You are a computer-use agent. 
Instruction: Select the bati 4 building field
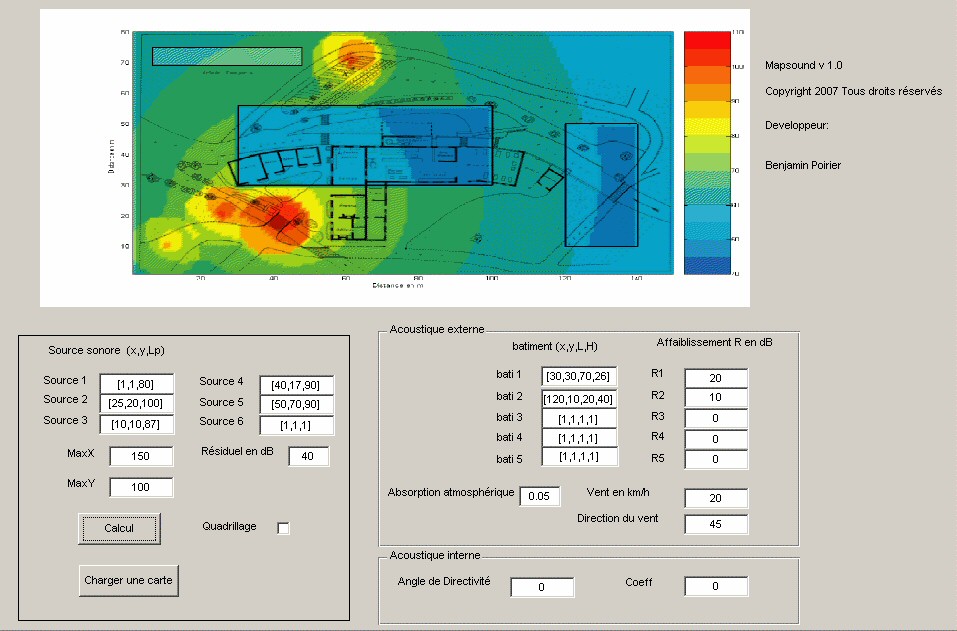[579, 438]
